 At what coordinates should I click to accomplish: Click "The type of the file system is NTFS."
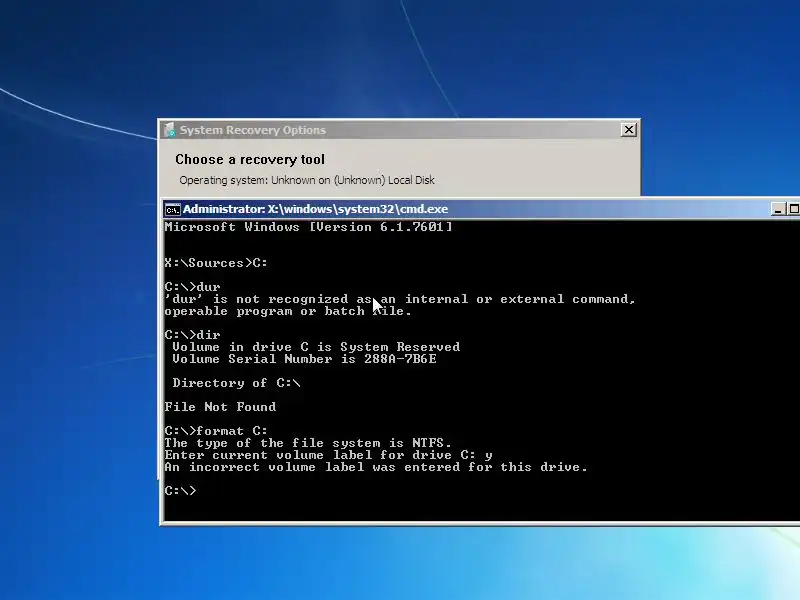[308, 443]
